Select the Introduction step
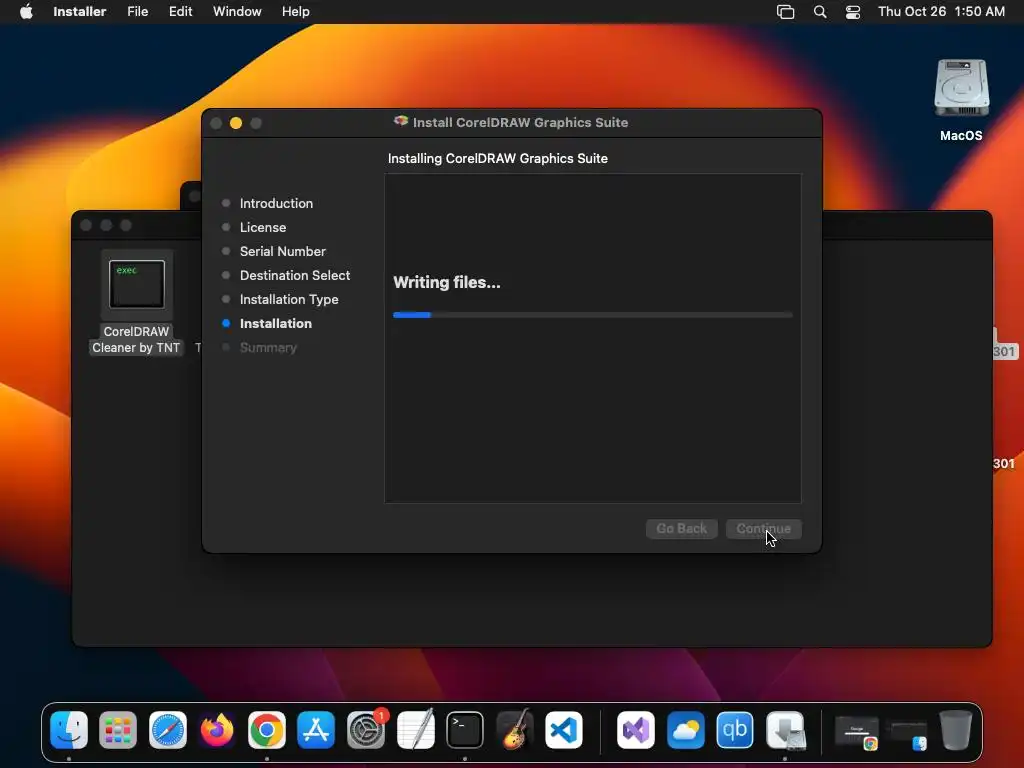 [x=276, y=203]
